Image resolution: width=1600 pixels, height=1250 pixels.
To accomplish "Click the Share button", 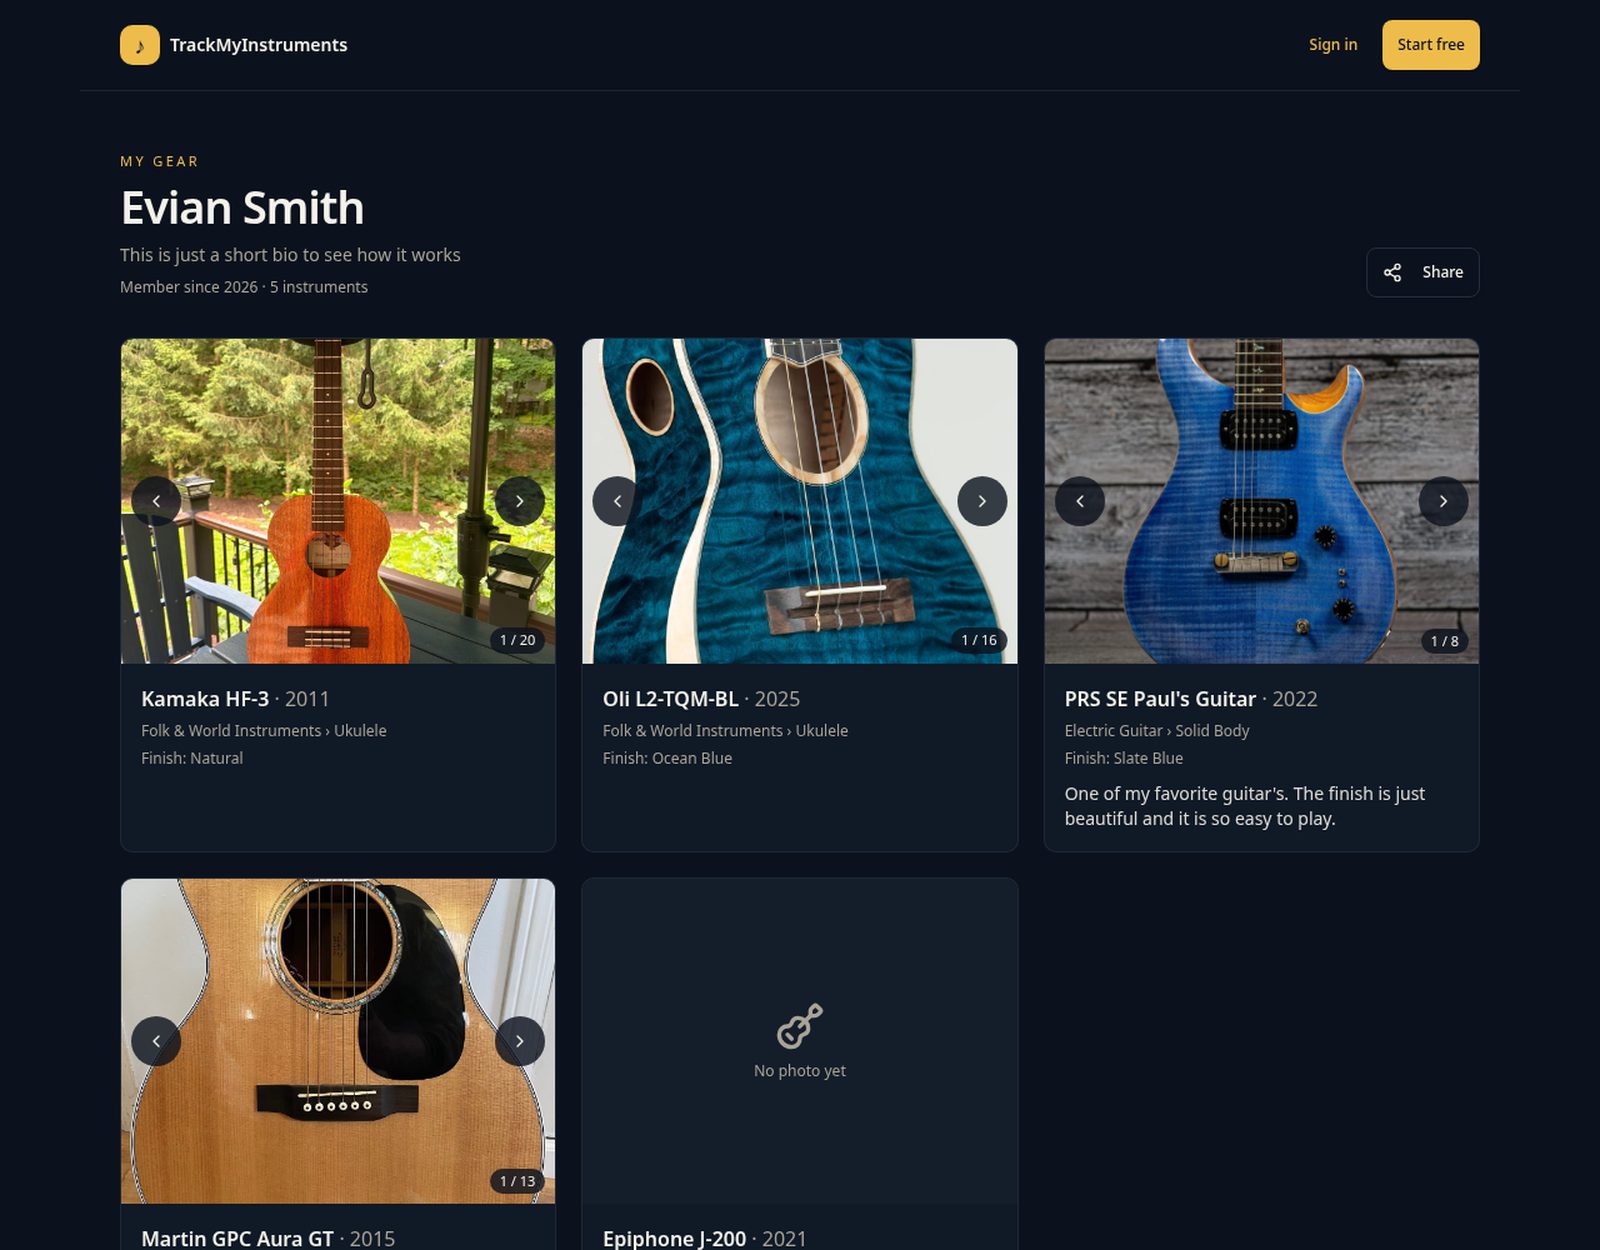I will 1423,272.
